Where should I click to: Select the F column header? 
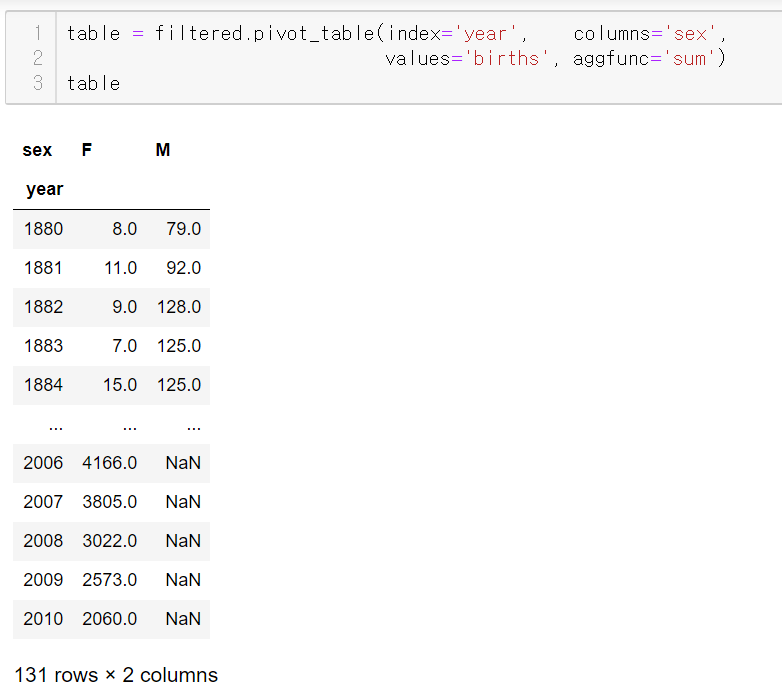pyautogui.click(x=87, y=150)
